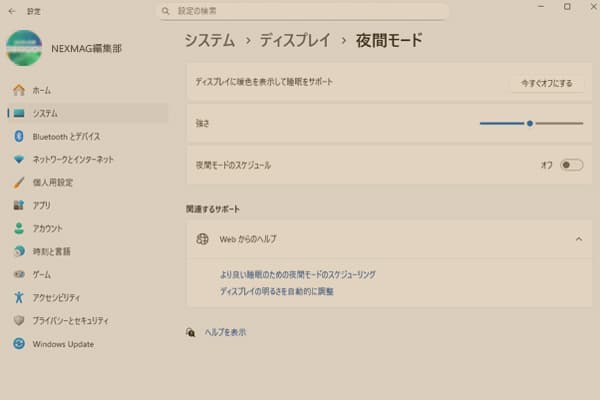Open ゲーム settings page
The image size is (600, 400).
[x=87, y=274]
